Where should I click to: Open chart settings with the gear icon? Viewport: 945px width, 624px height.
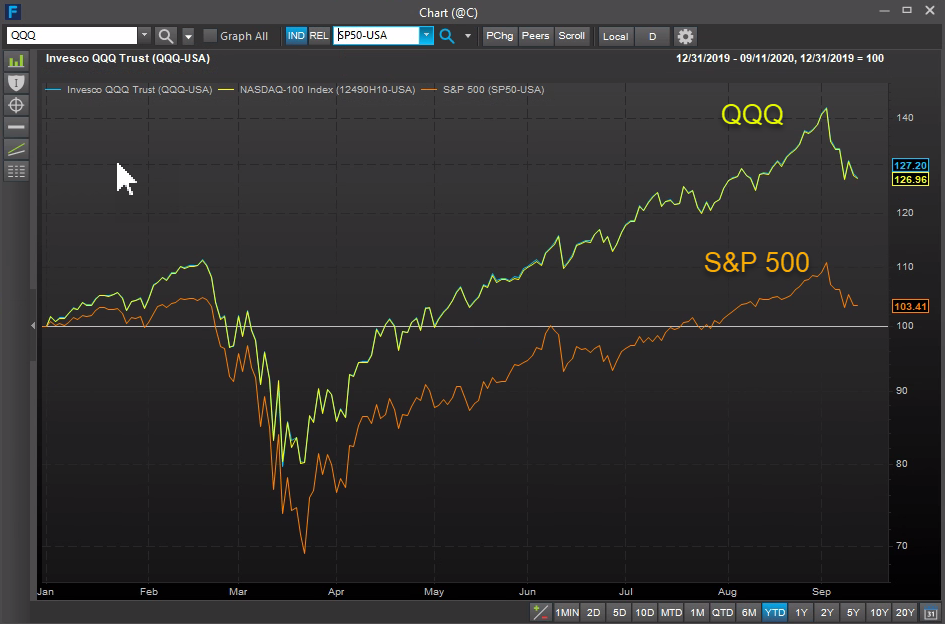tap(685, 36)
